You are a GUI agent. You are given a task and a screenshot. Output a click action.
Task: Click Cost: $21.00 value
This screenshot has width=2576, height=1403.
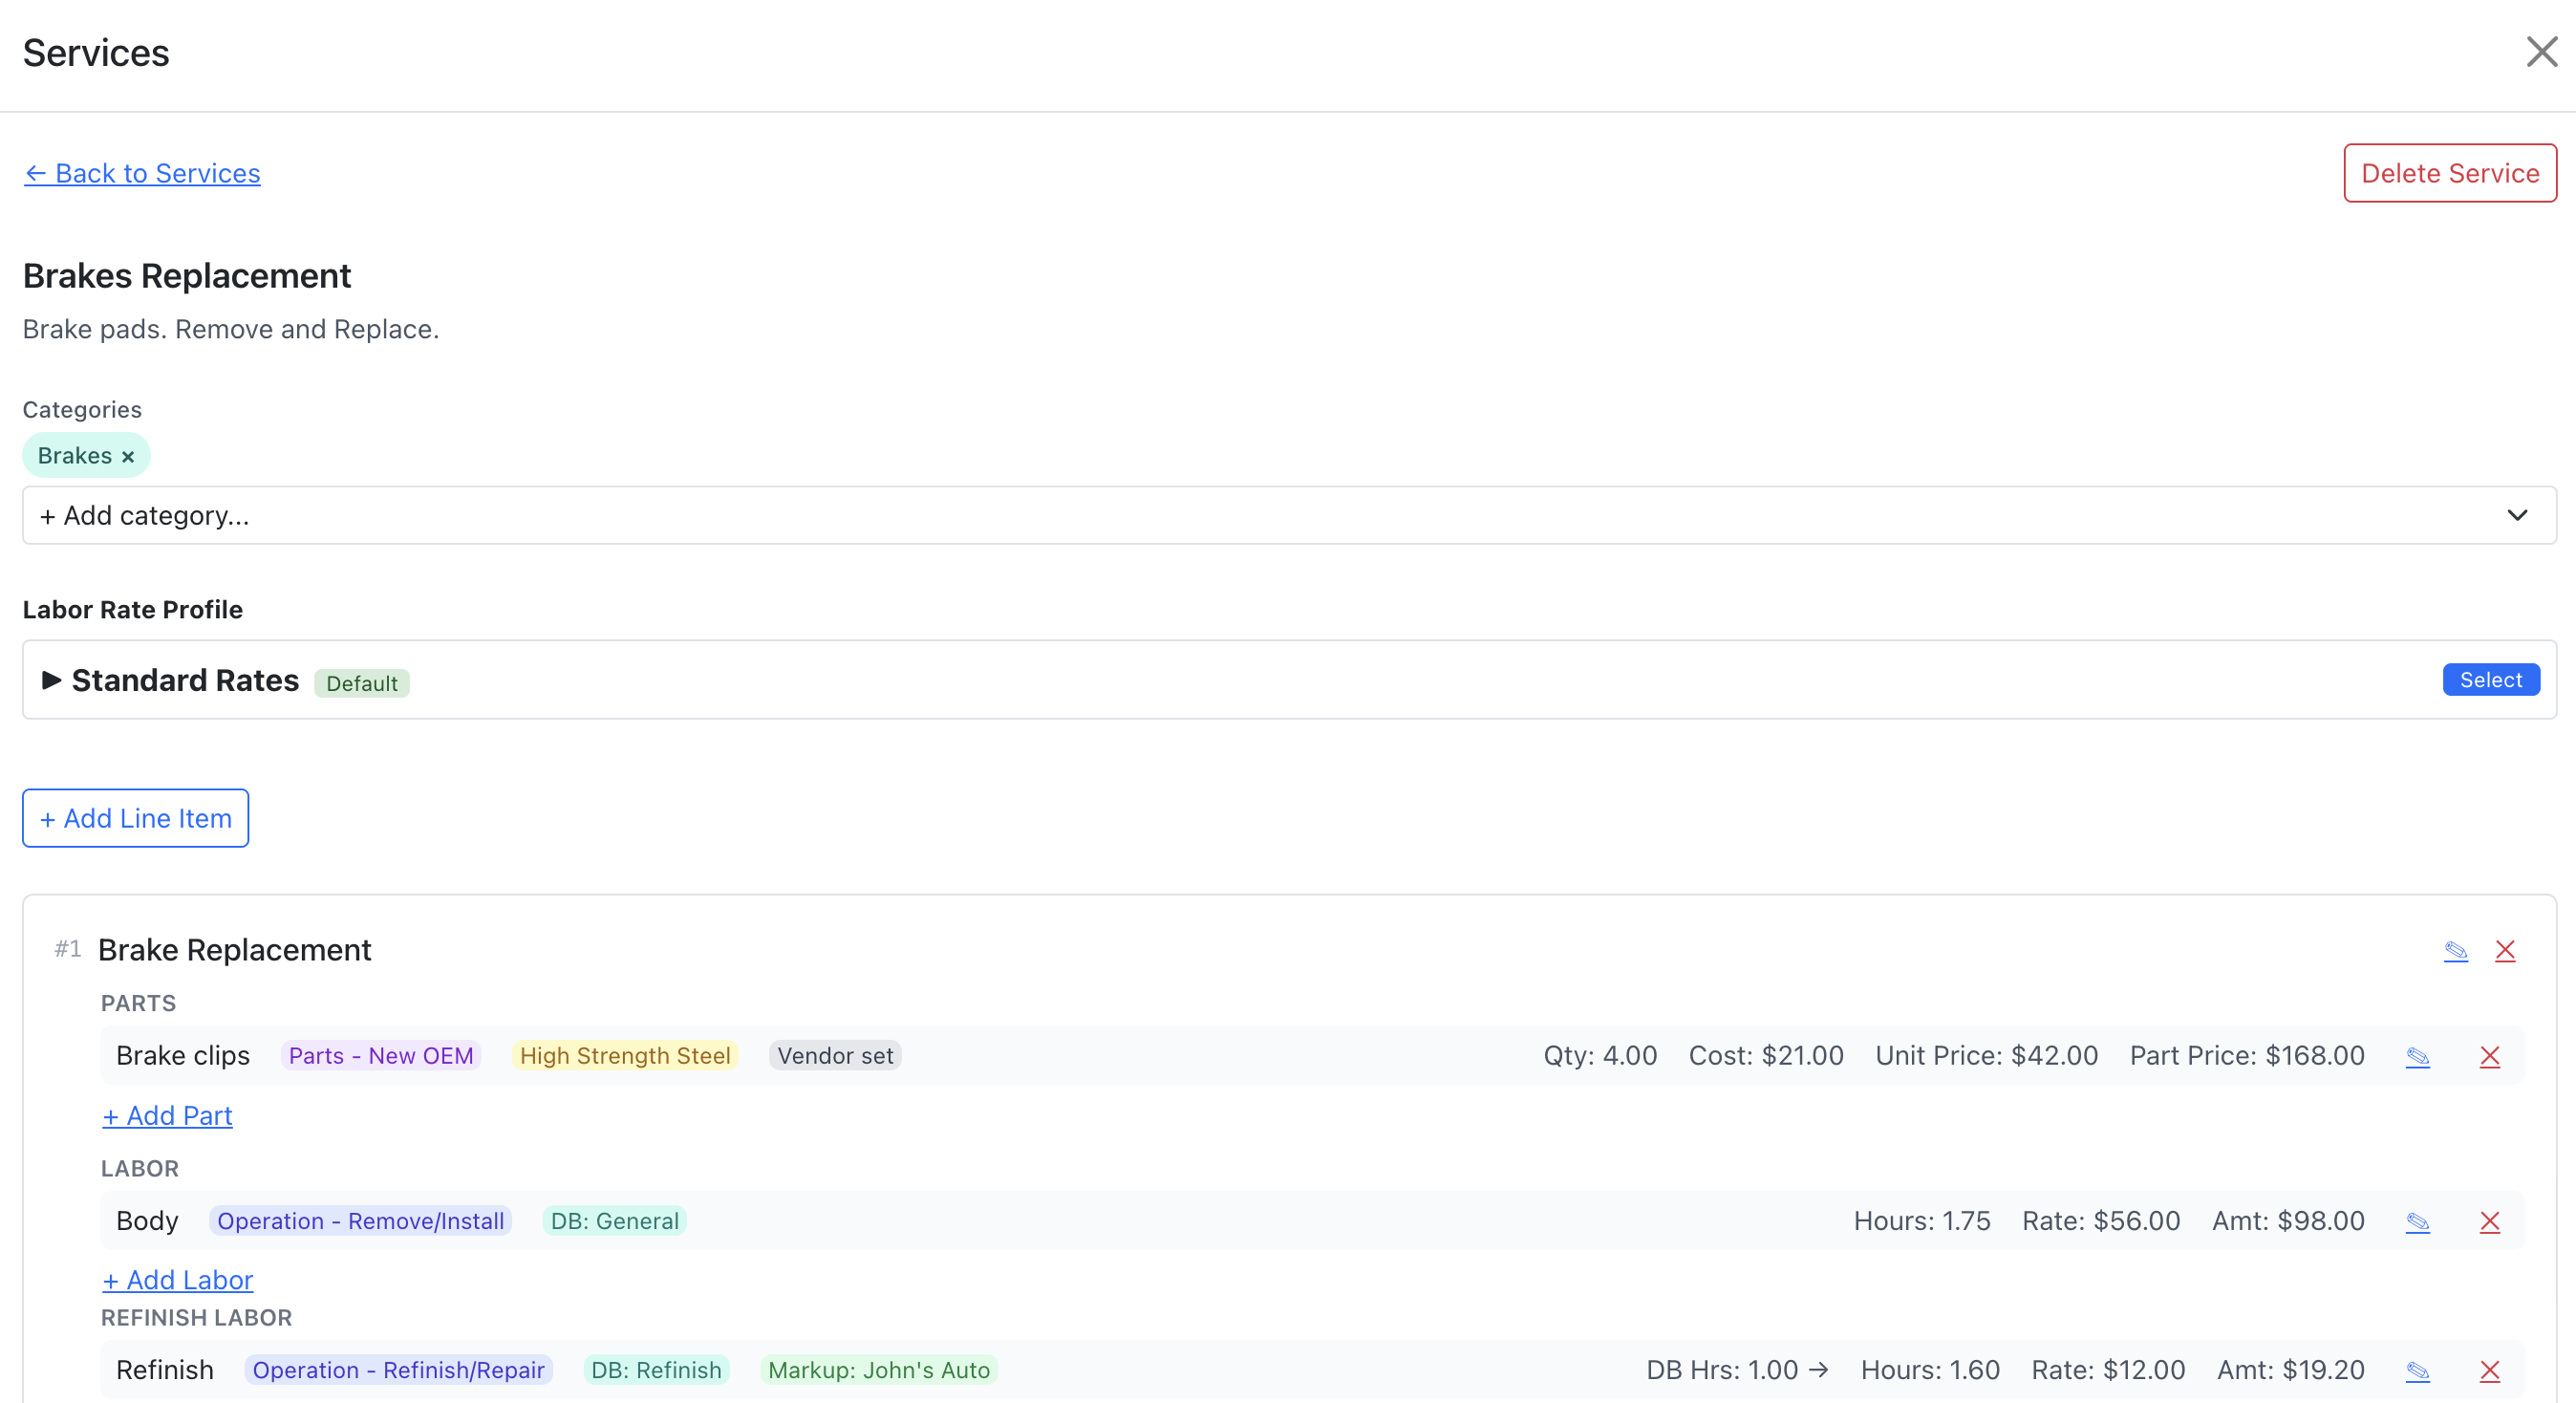coord(1766,1056)
